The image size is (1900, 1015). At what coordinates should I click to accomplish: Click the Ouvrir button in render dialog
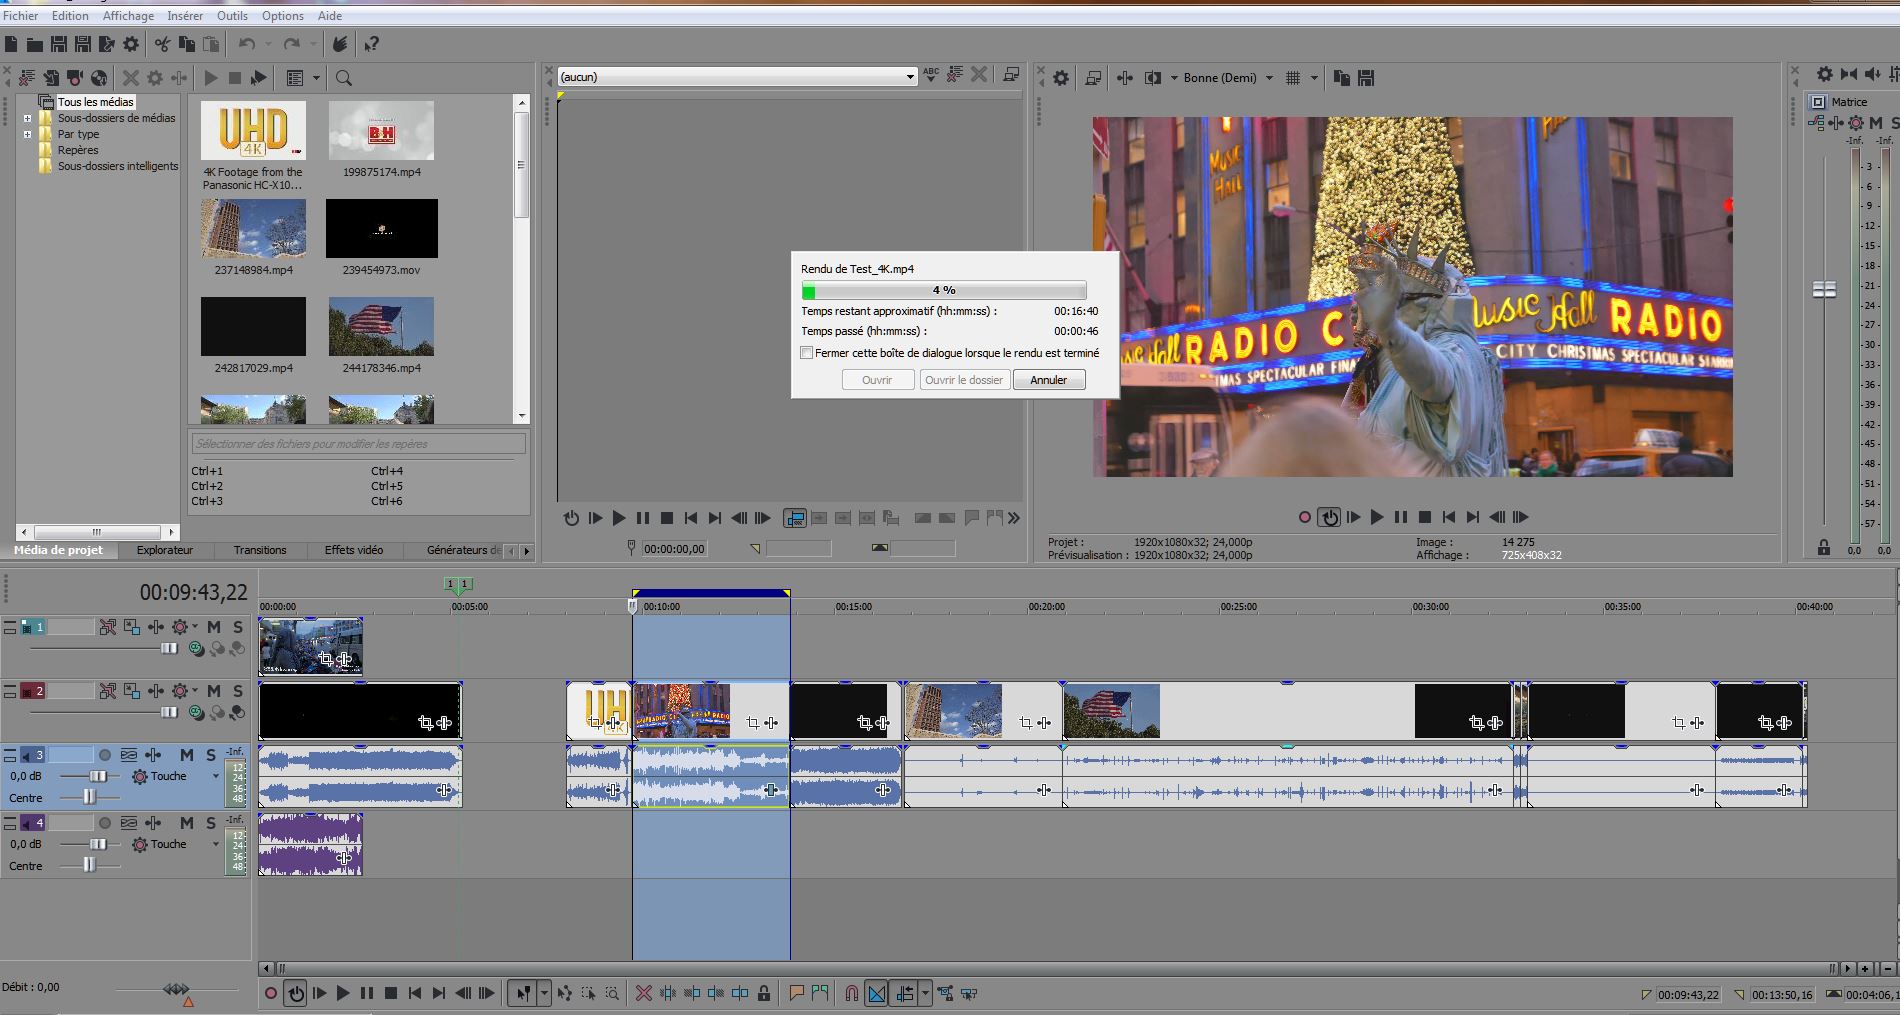point(877,380)
